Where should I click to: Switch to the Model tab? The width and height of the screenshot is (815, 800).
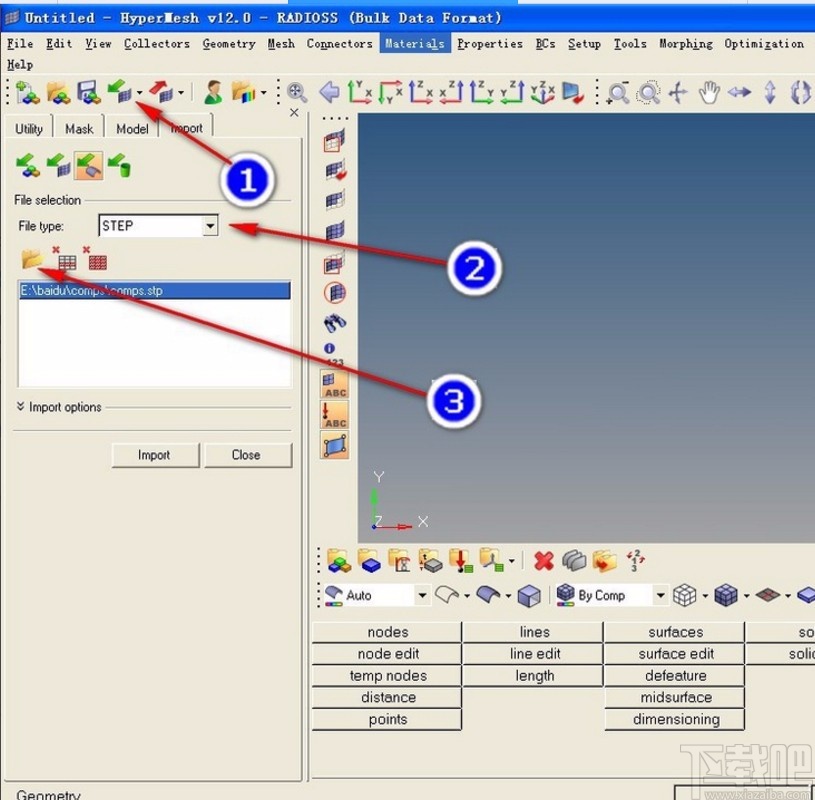click(x=132, y=128)
